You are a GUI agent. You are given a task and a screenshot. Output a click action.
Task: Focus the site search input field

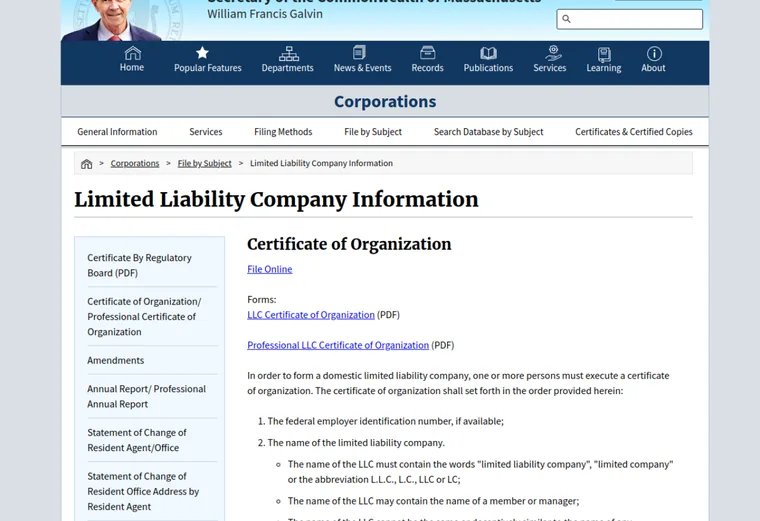coord(630,19)
